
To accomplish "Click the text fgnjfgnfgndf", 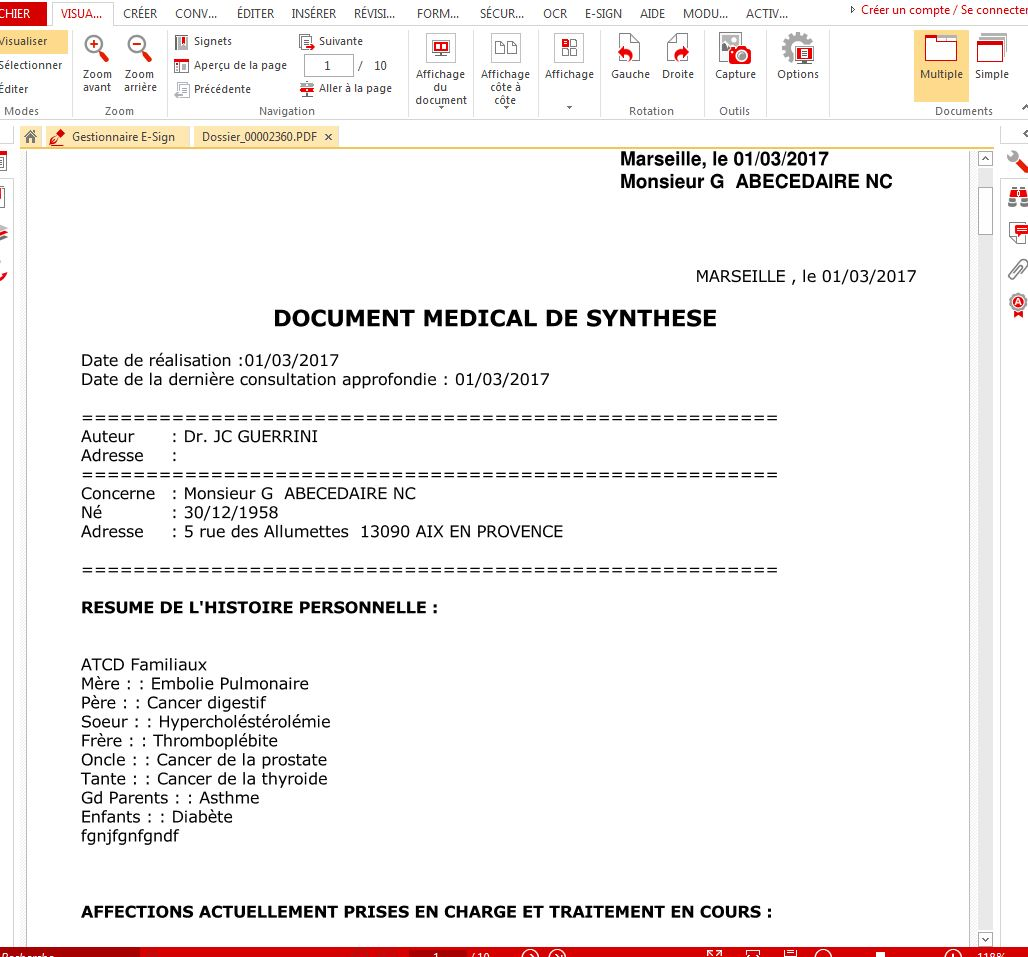I will pos(130,836).
